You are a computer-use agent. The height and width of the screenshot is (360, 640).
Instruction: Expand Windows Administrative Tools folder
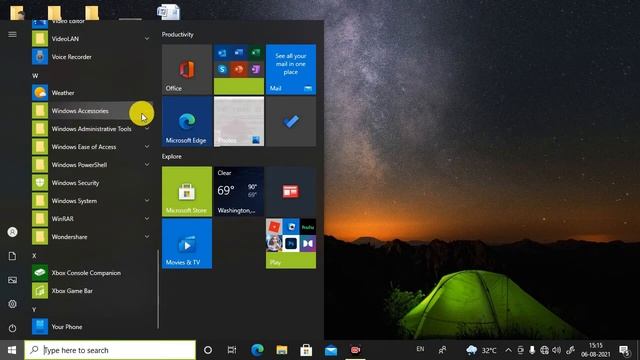pyautogui.click(x=92, y=129)
